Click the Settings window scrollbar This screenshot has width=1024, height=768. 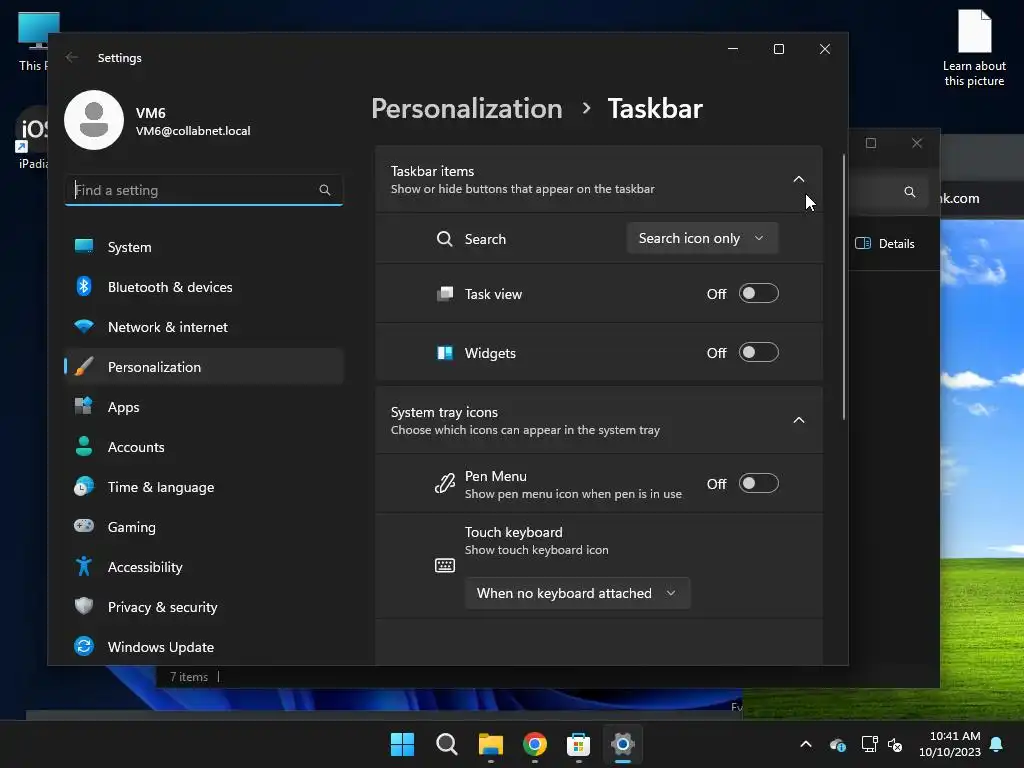[844, 287]
